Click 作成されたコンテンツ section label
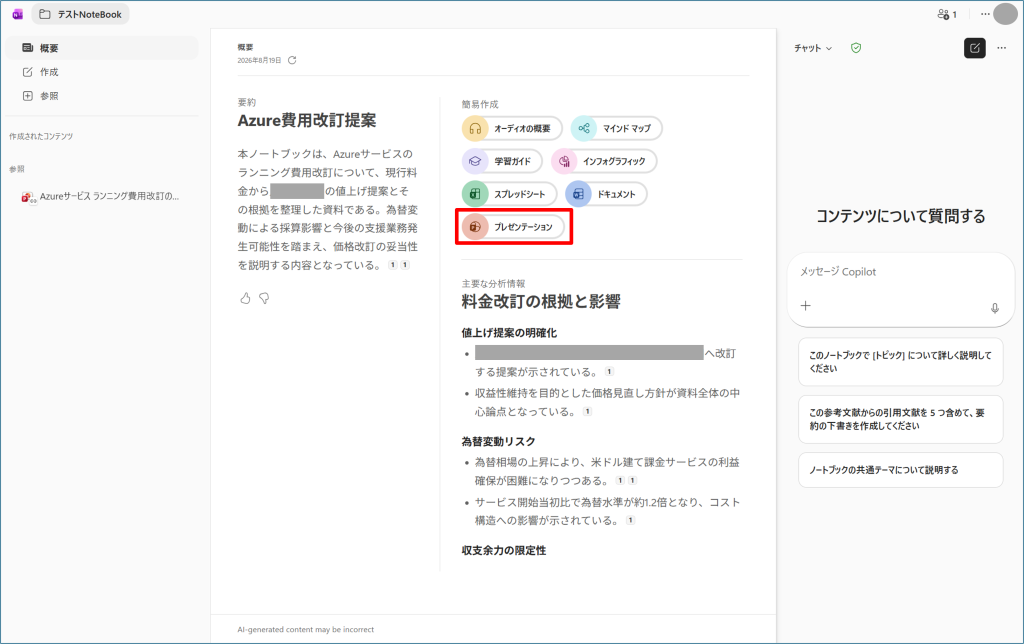 tap(41, 137)
